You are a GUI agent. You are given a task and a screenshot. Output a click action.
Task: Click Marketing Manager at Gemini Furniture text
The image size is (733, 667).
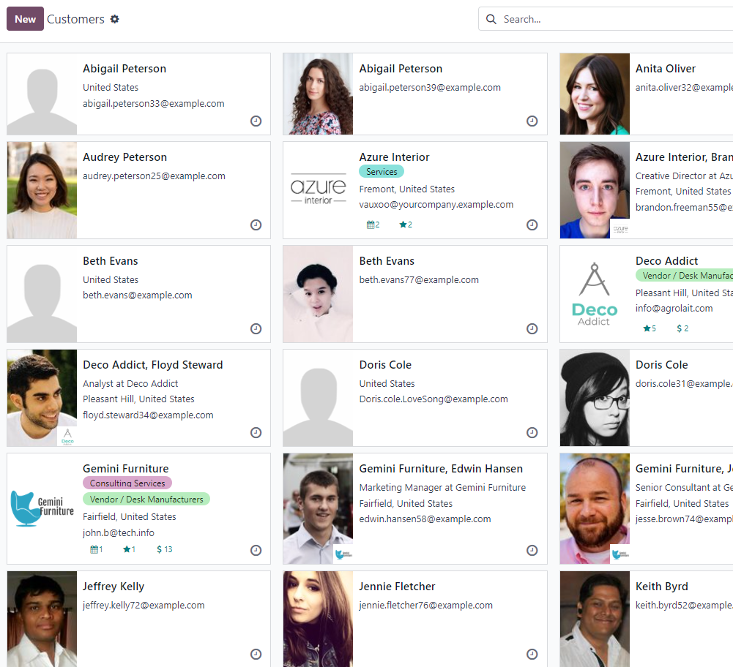(442, 488)
